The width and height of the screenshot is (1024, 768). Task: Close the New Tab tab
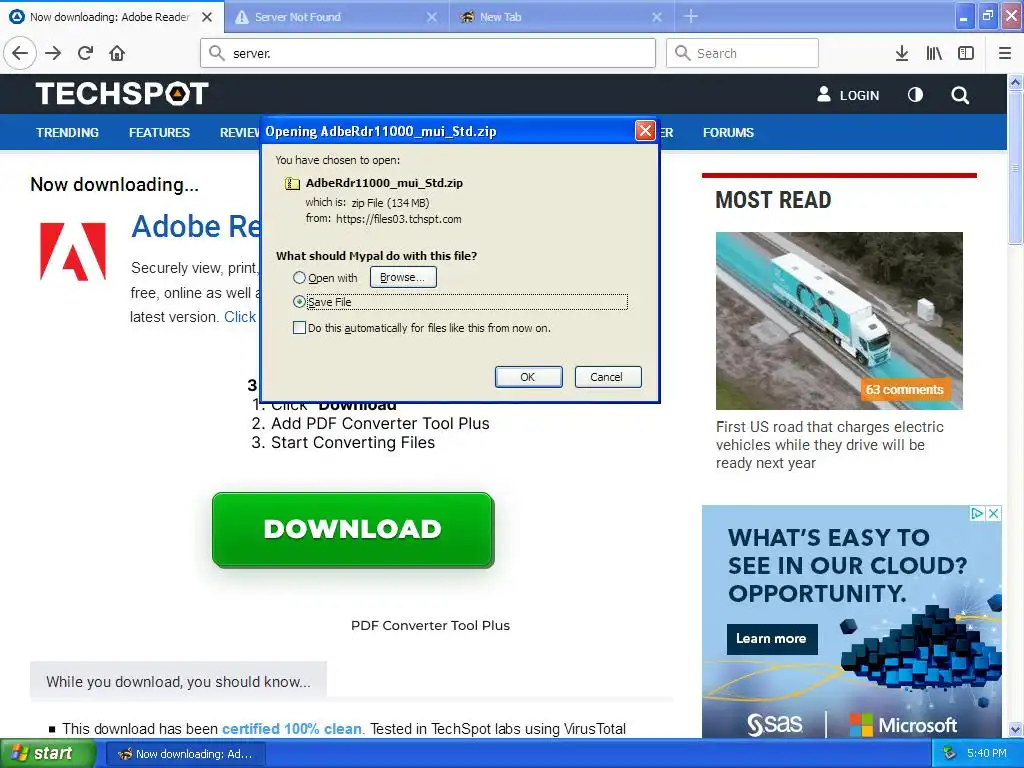pyautogui.click(x=657, y=17)
